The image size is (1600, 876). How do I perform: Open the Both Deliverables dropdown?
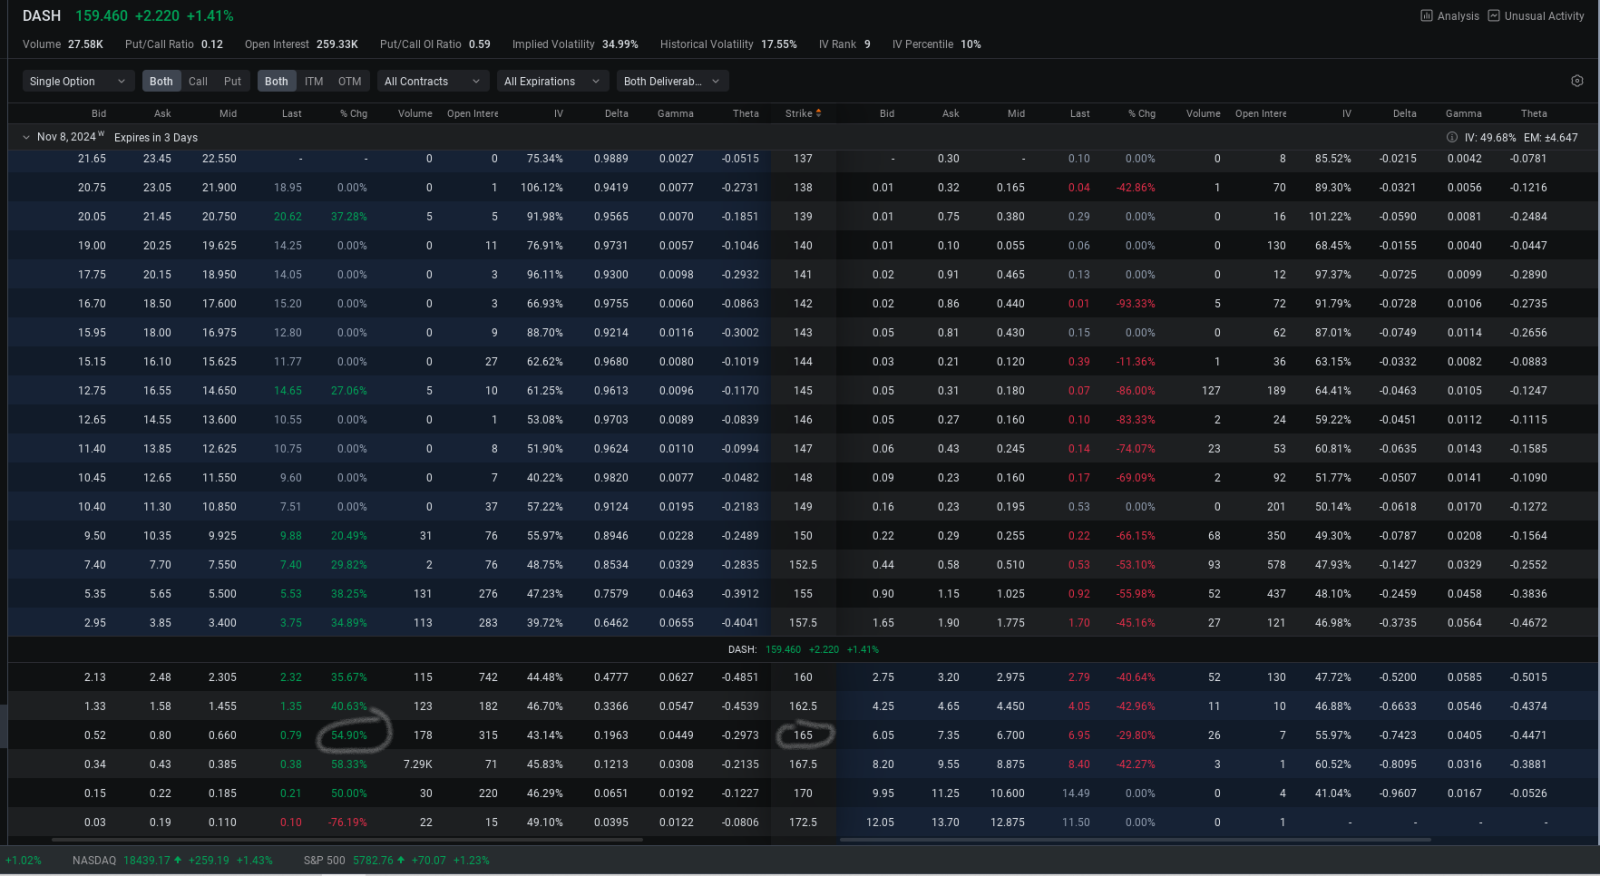672,81
